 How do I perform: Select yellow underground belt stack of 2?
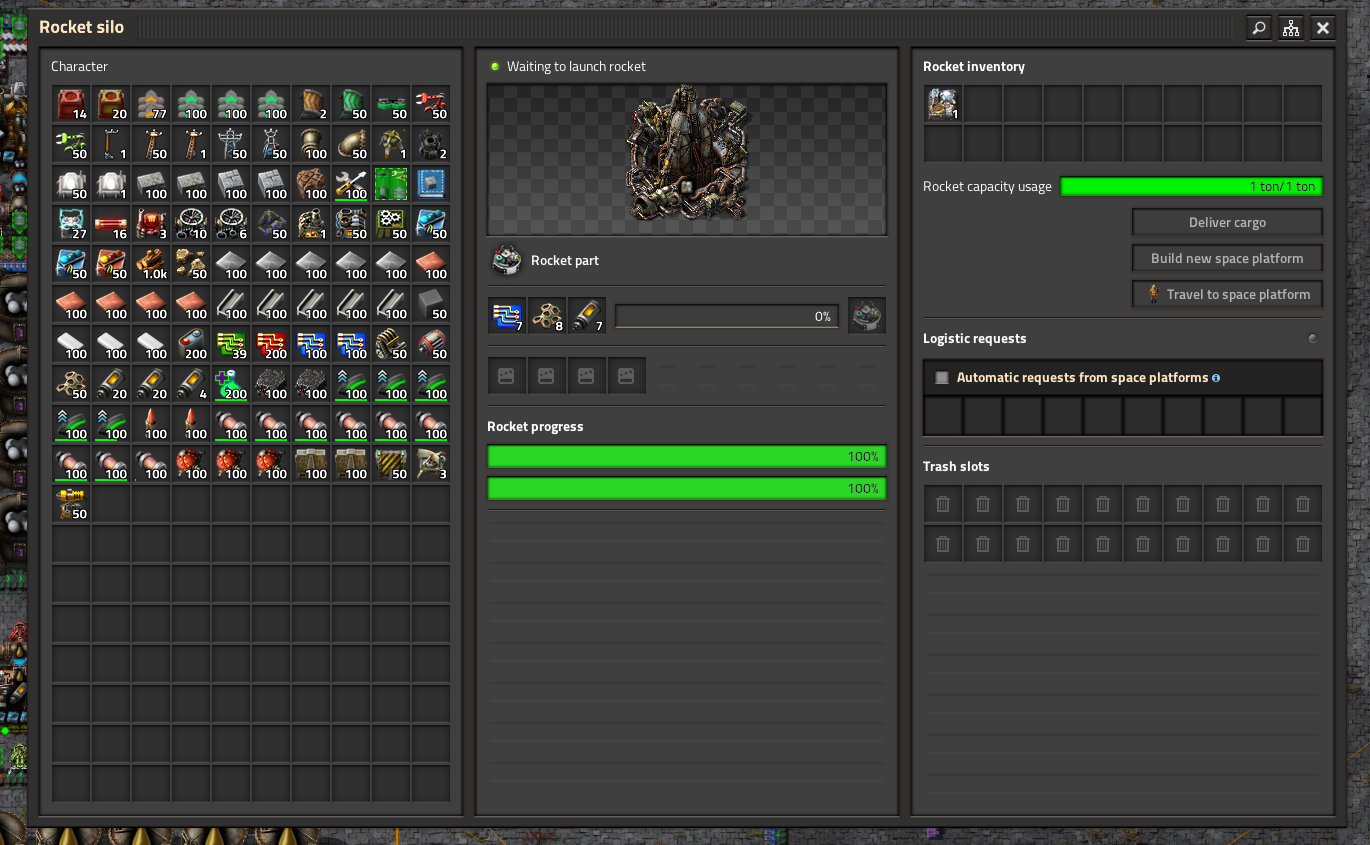pyautogui.click(x=311, y=104)
